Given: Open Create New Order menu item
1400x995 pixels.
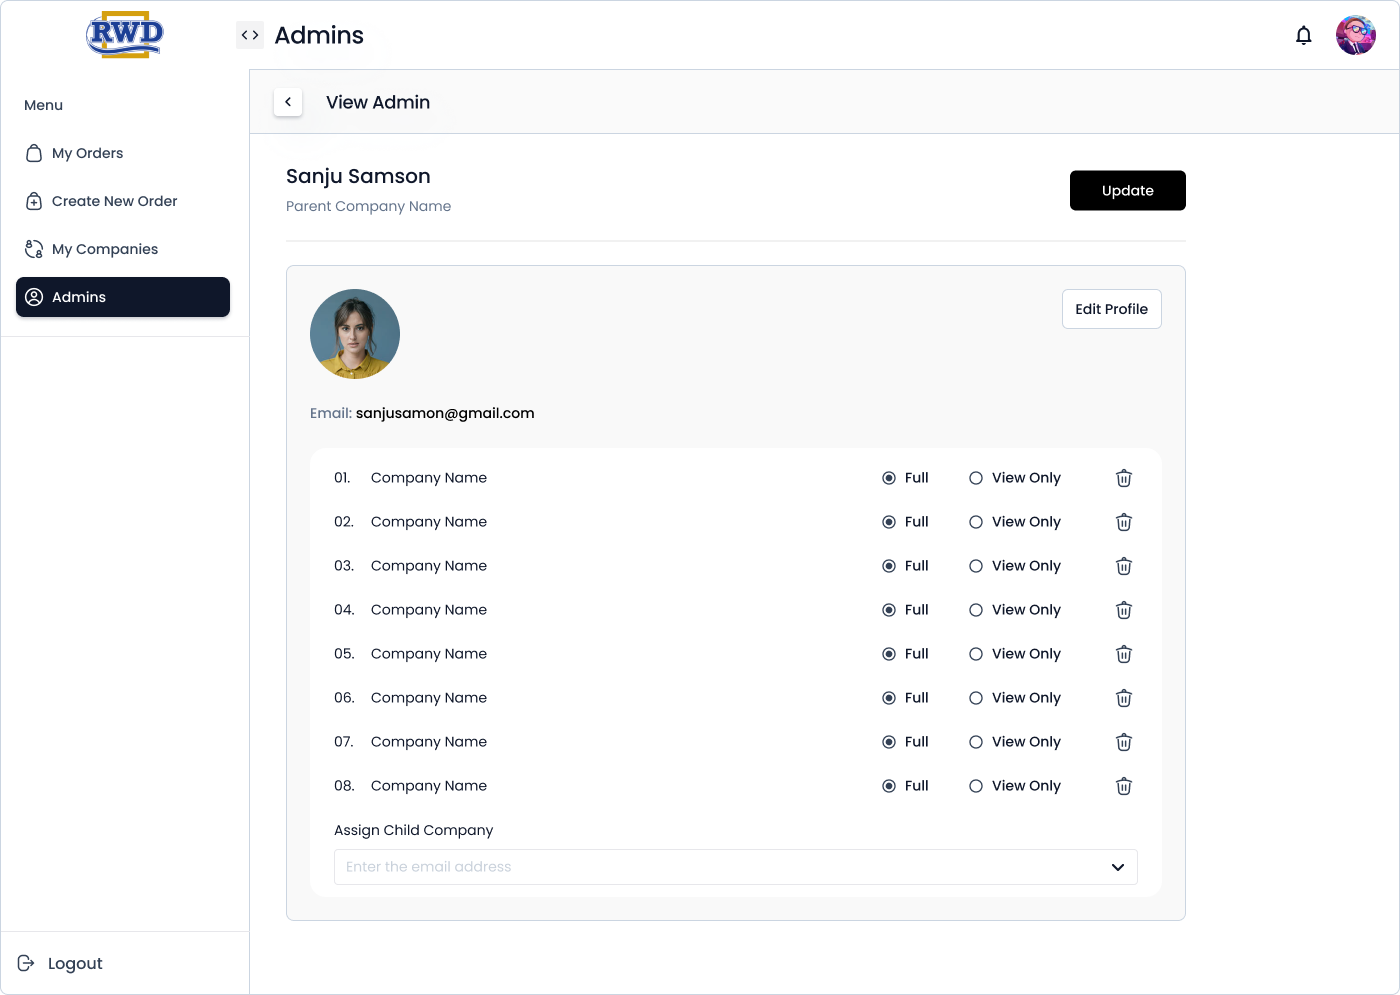Looking at the screenshot, I should point(123,201).
